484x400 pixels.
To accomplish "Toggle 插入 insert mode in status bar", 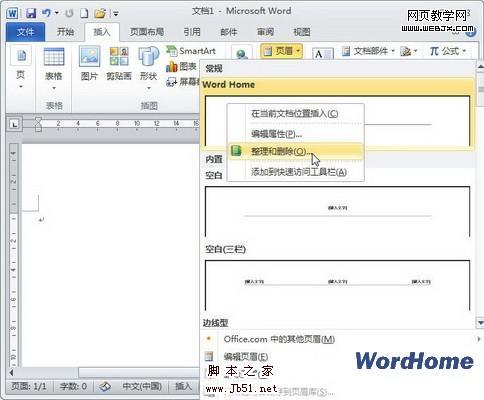I will [x=184, y=387].
